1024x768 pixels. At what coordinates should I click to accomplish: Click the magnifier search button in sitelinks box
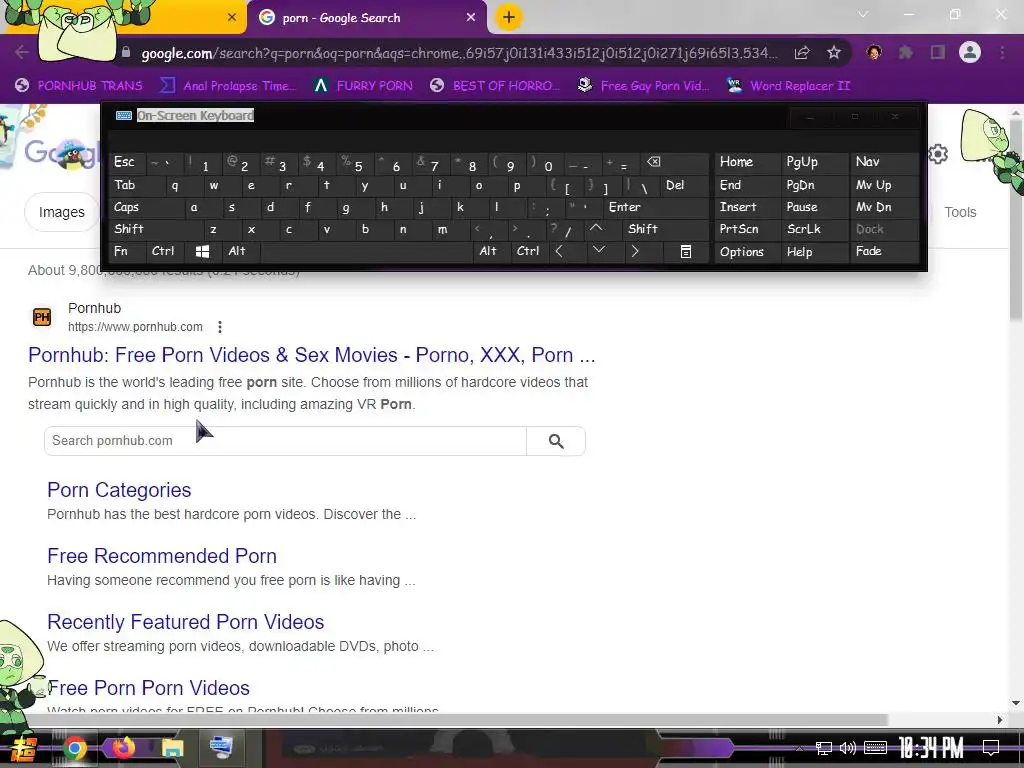click(556, 441)
